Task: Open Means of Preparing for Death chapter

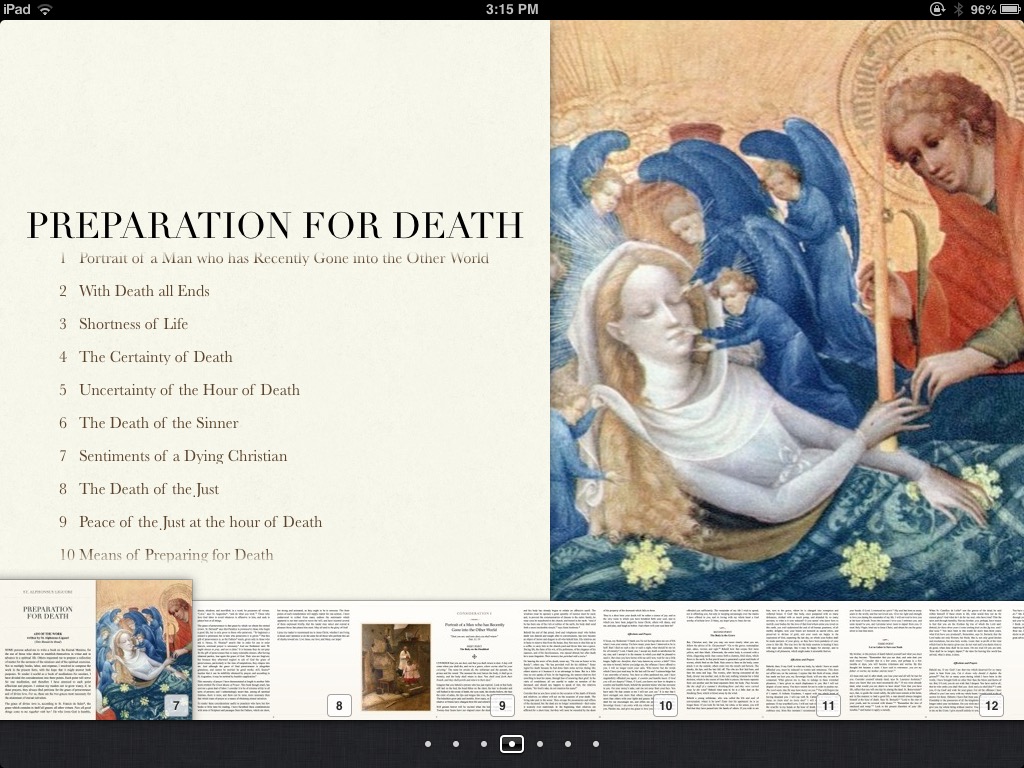Action: click(167, 555)
